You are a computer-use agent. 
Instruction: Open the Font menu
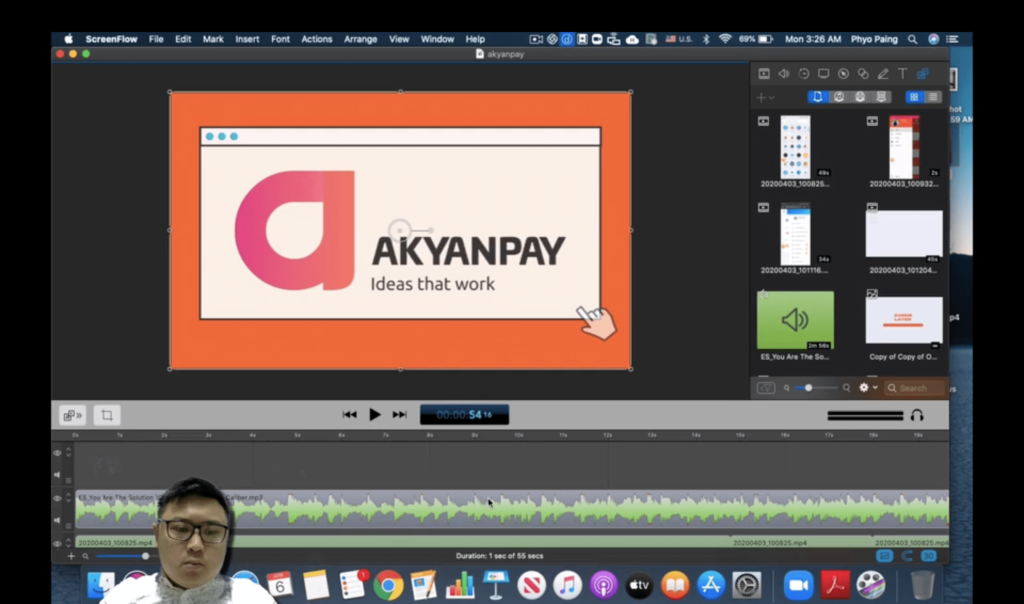[280, 39]
